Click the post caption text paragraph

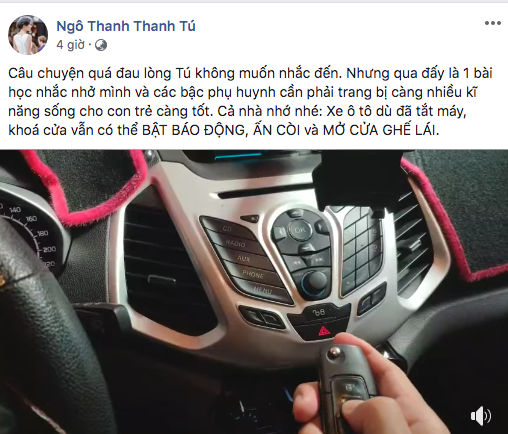[250, 101]
